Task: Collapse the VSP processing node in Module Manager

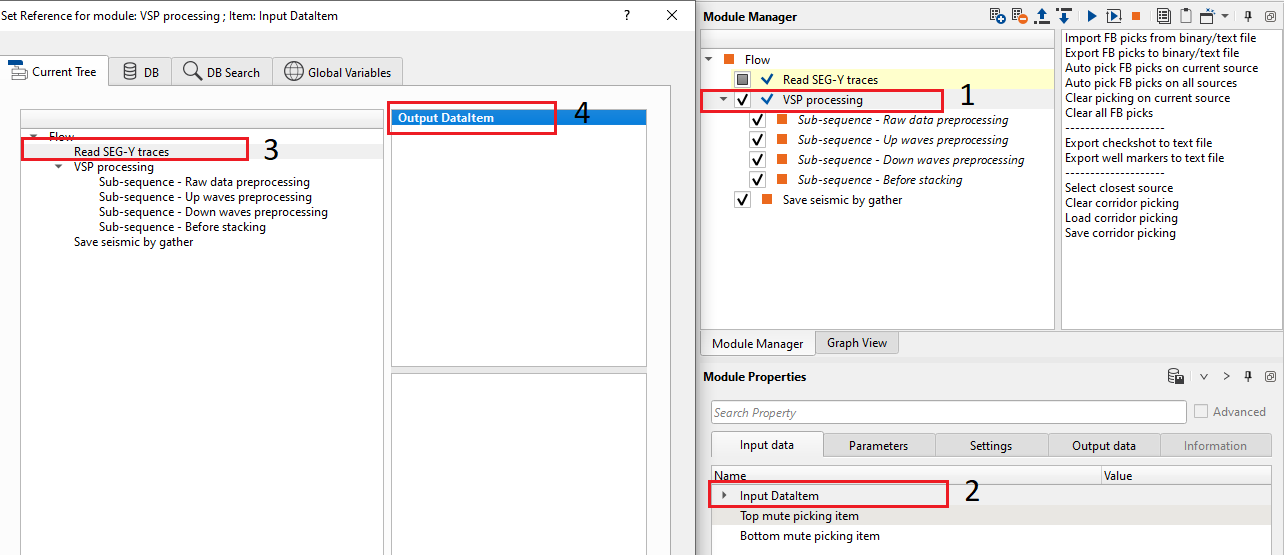Action: pos(724,100)
